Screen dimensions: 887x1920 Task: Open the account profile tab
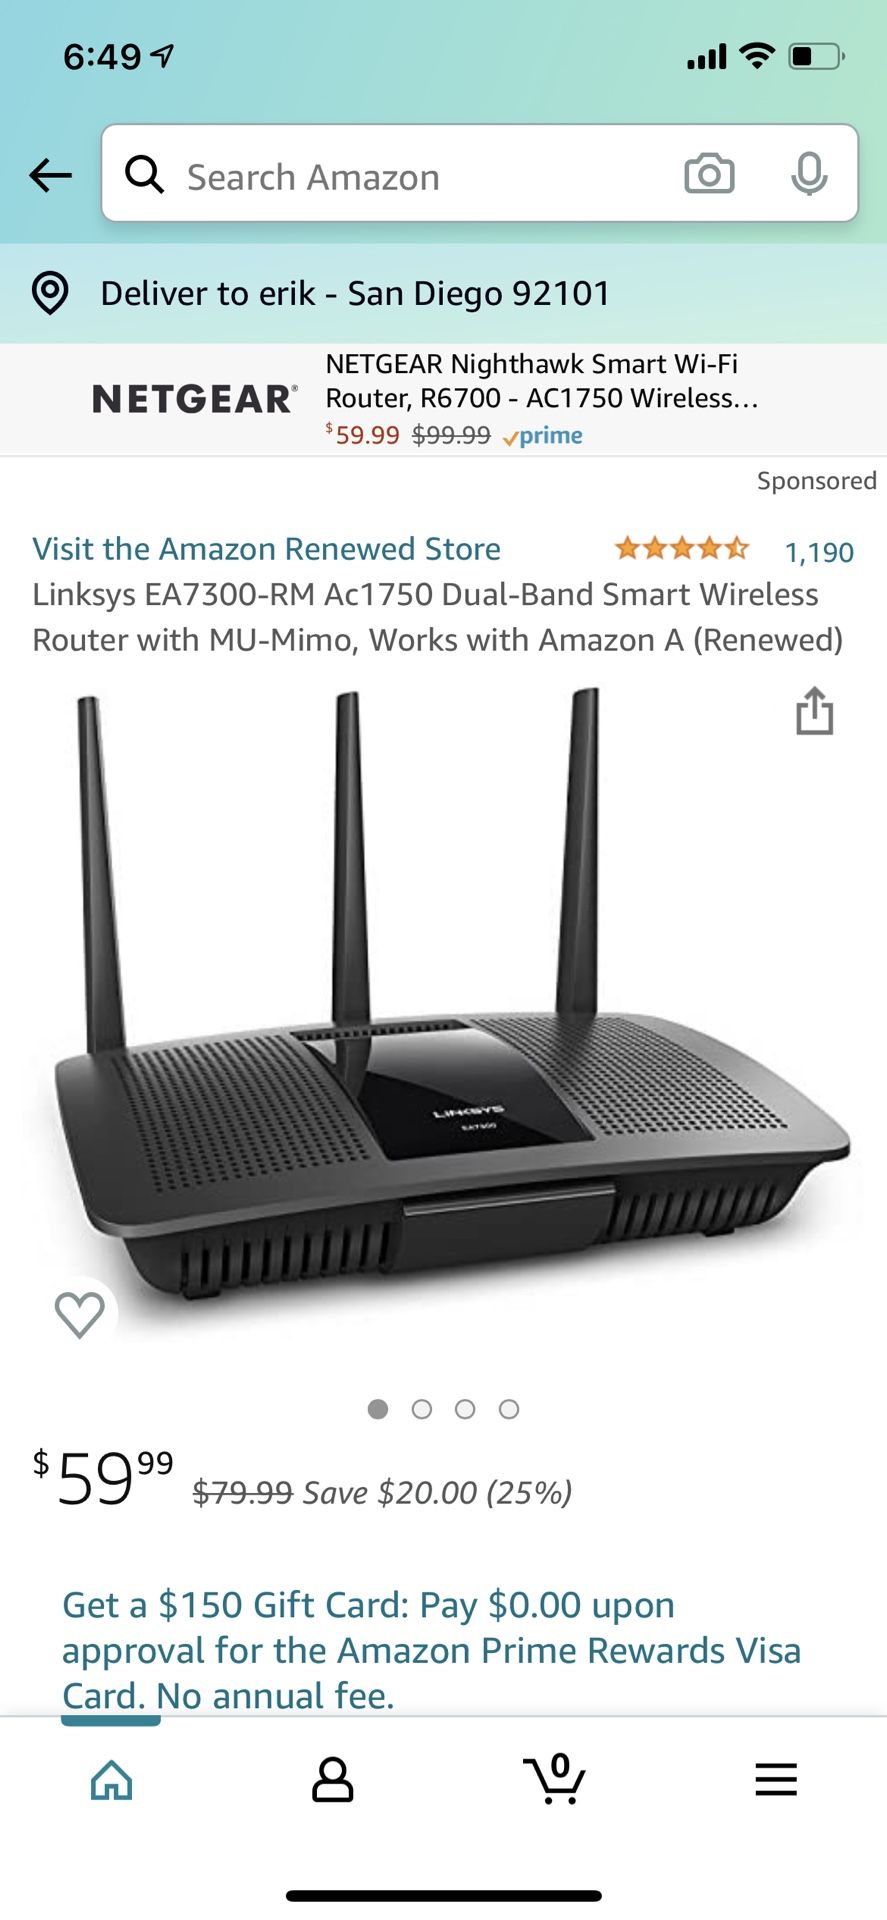coord(333,1780)
